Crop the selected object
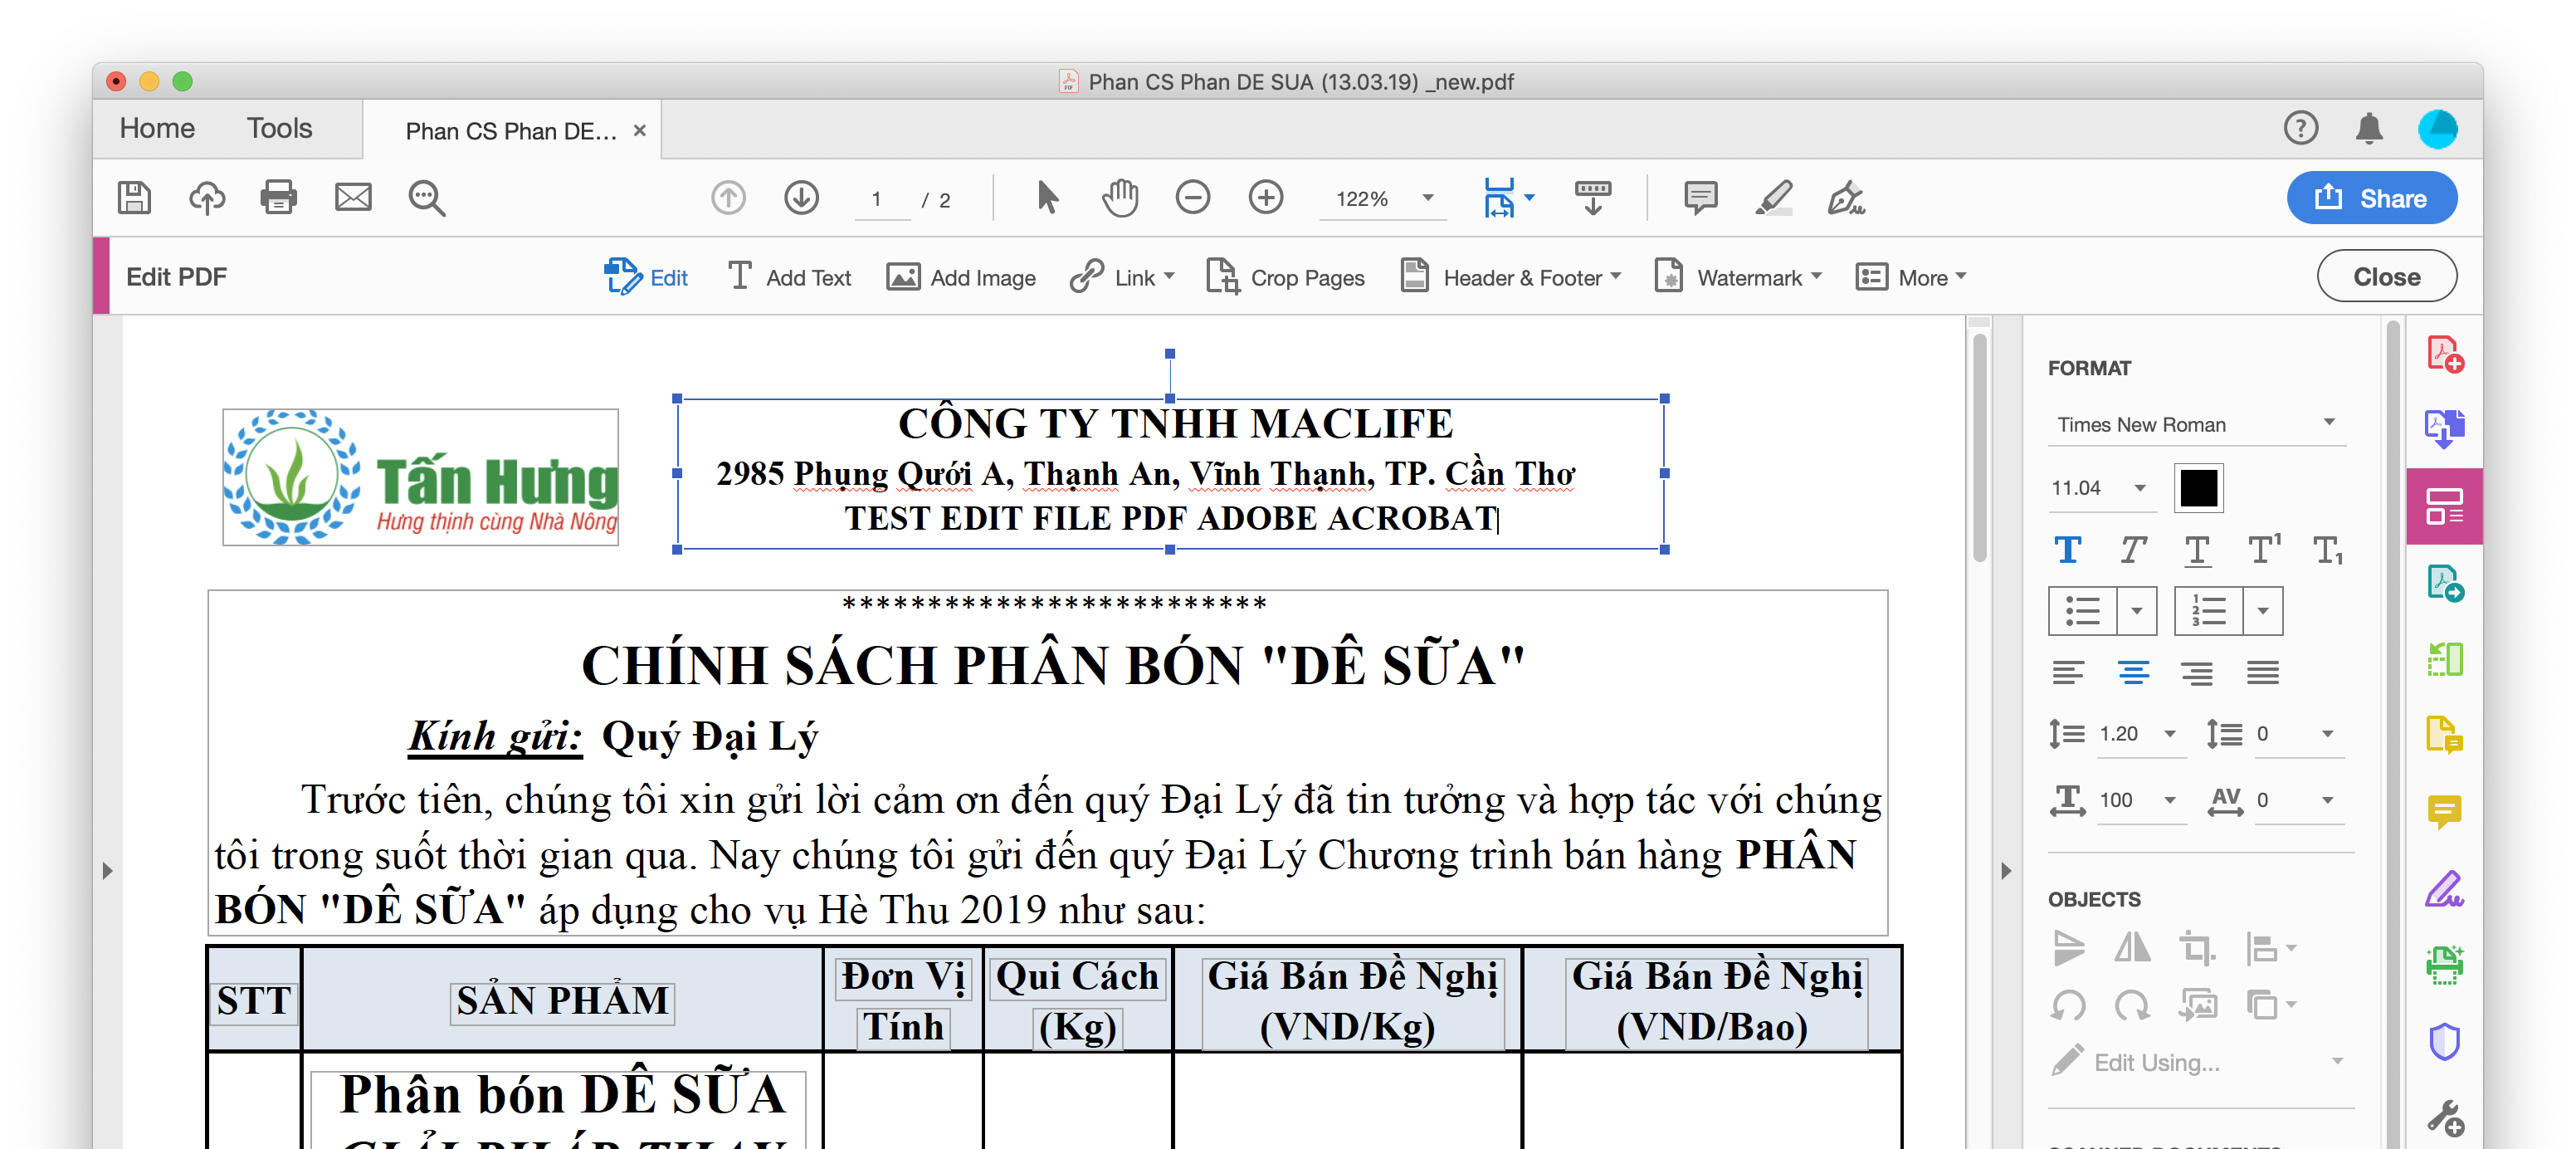This screenshot has width=2576, height=1149. [2197, 948]
